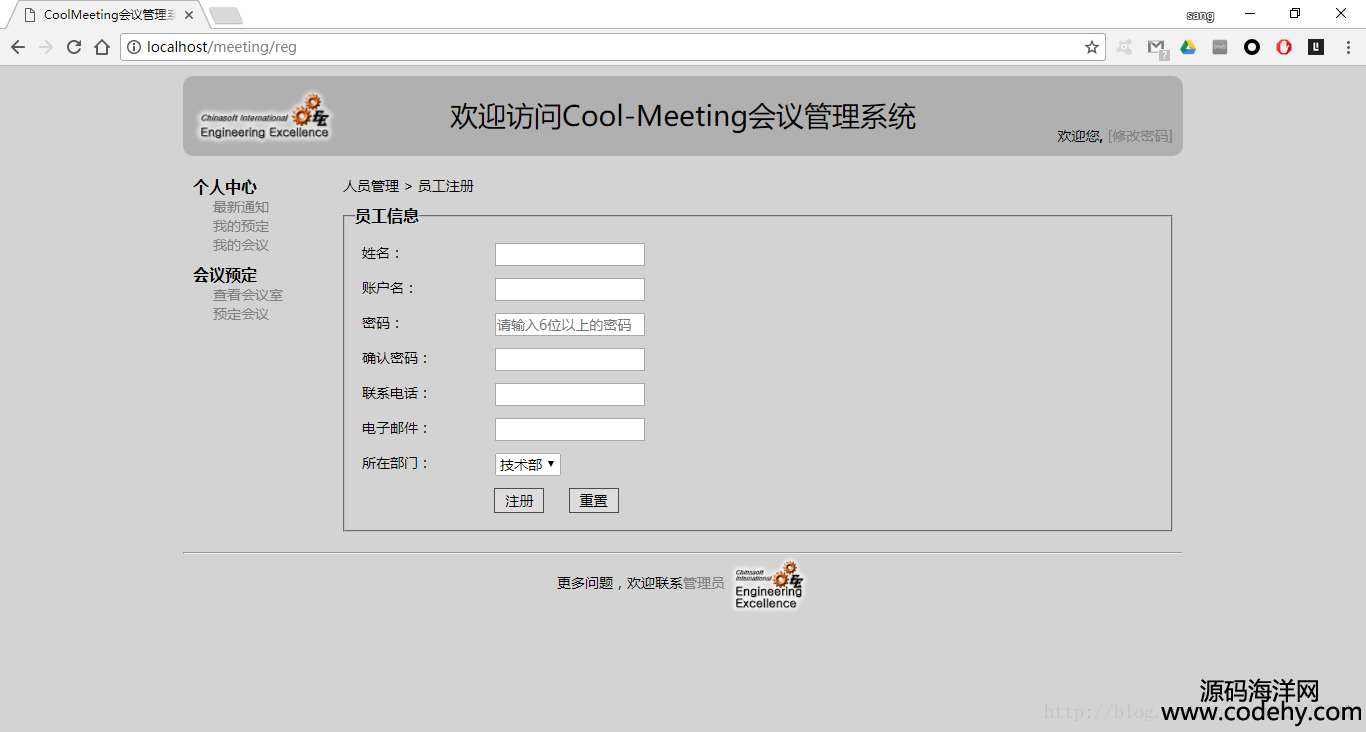1366x732 pixels.
Task: Focus the 姓名 name input field
Action: point(569,255)
